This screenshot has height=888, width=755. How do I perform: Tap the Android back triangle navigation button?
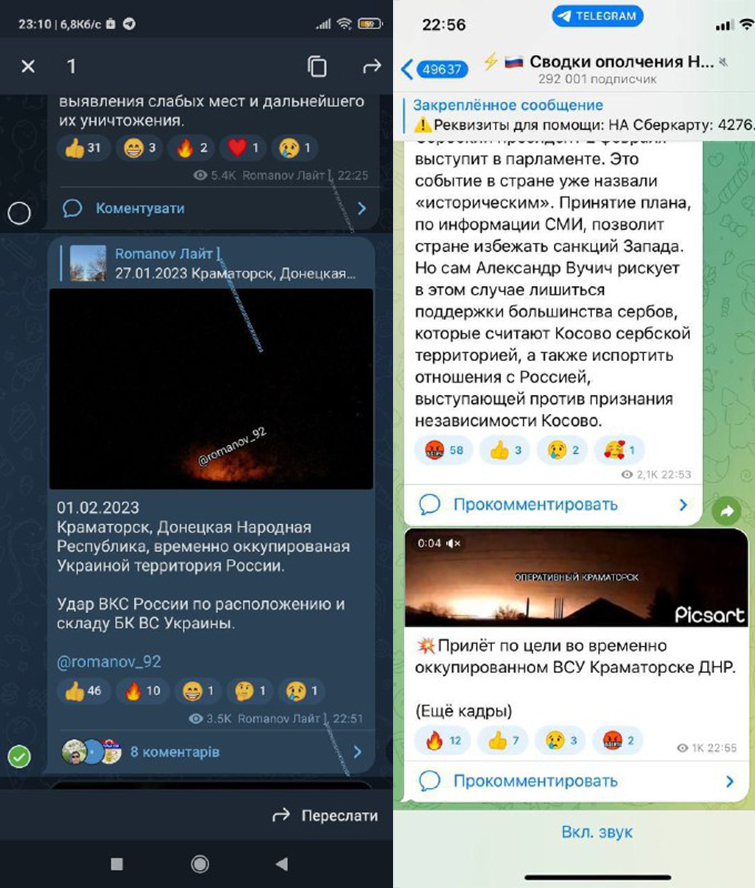tap(282, 864)
